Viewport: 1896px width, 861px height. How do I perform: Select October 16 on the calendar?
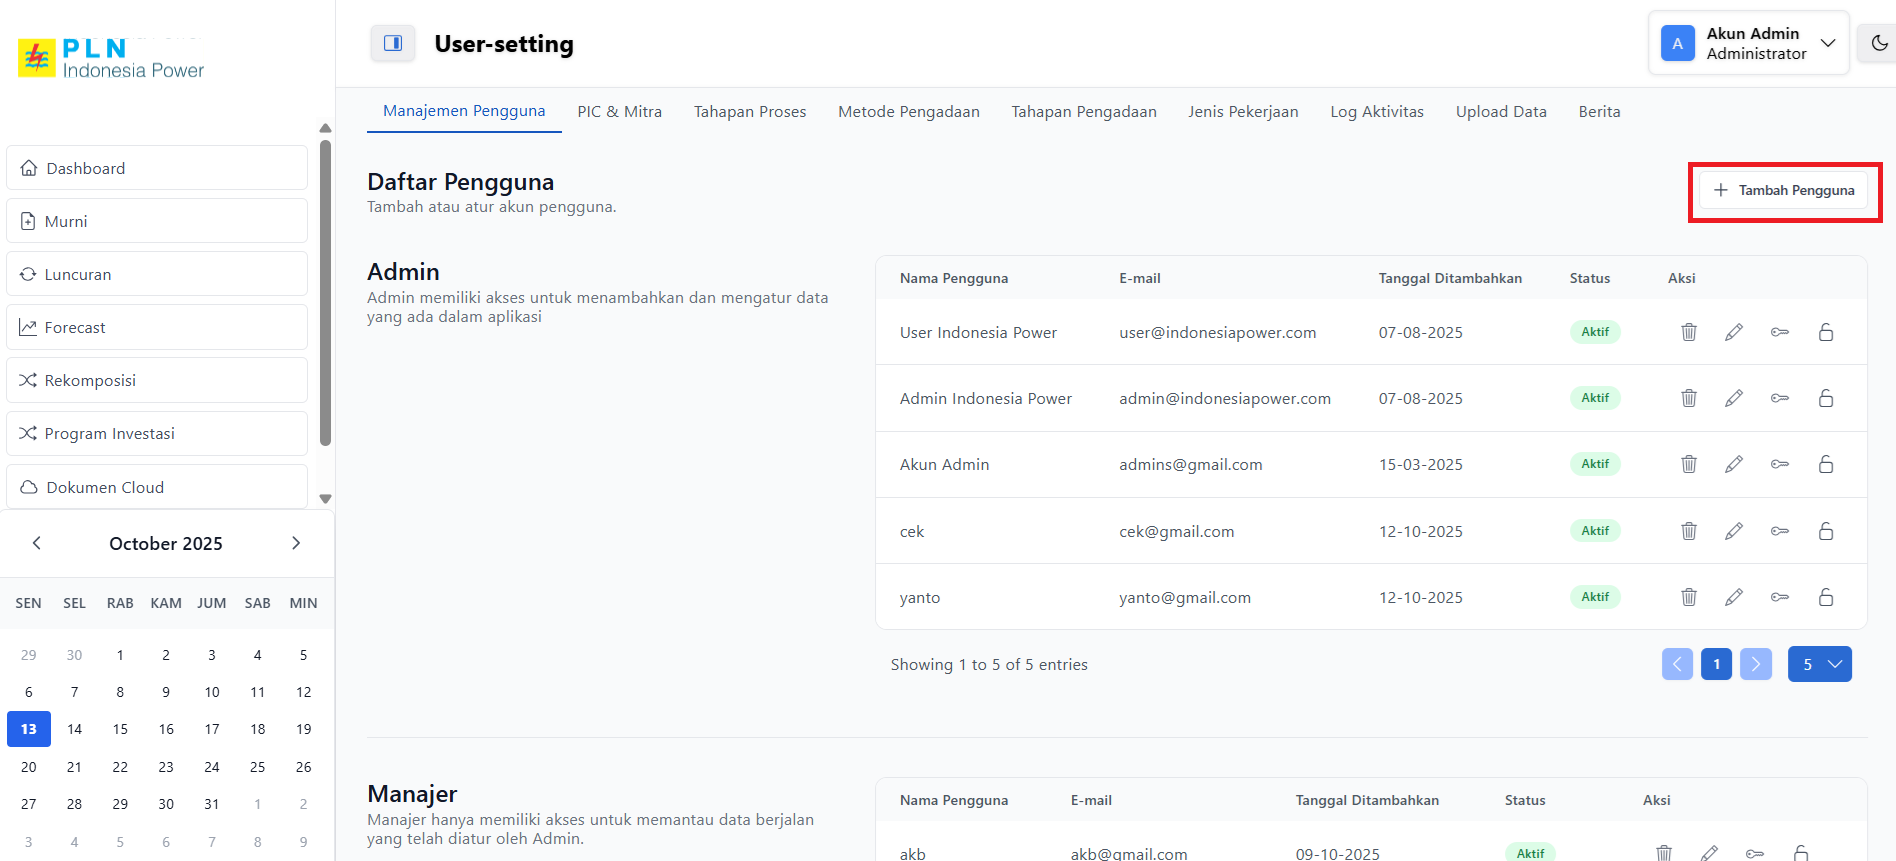pos(166,729)
